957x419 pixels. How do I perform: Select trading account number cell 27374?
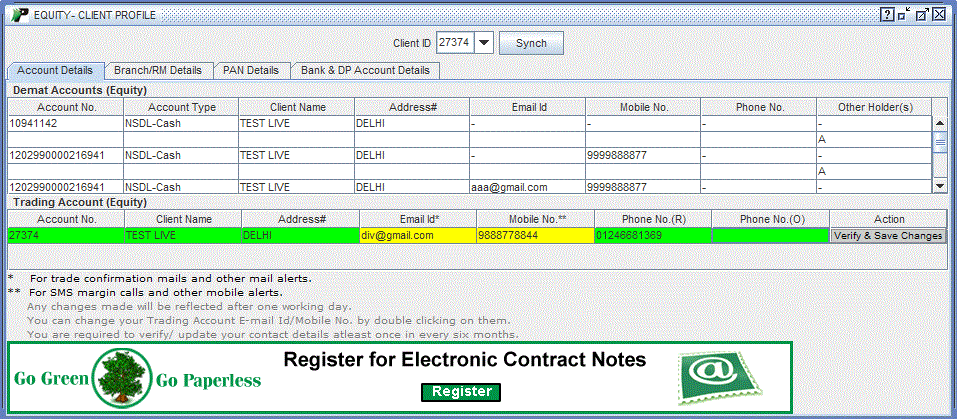click(66, 235)
